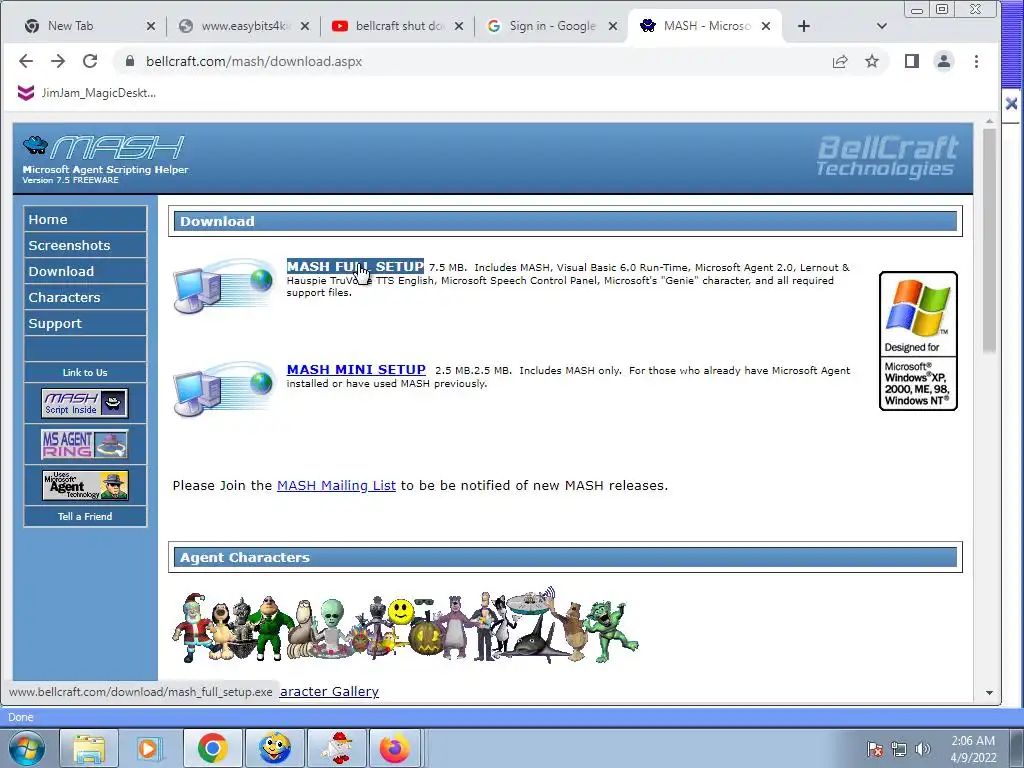The image size is (1024, 768).
Task: Click the agent characters group image
Action: click(x=405, y=626)
